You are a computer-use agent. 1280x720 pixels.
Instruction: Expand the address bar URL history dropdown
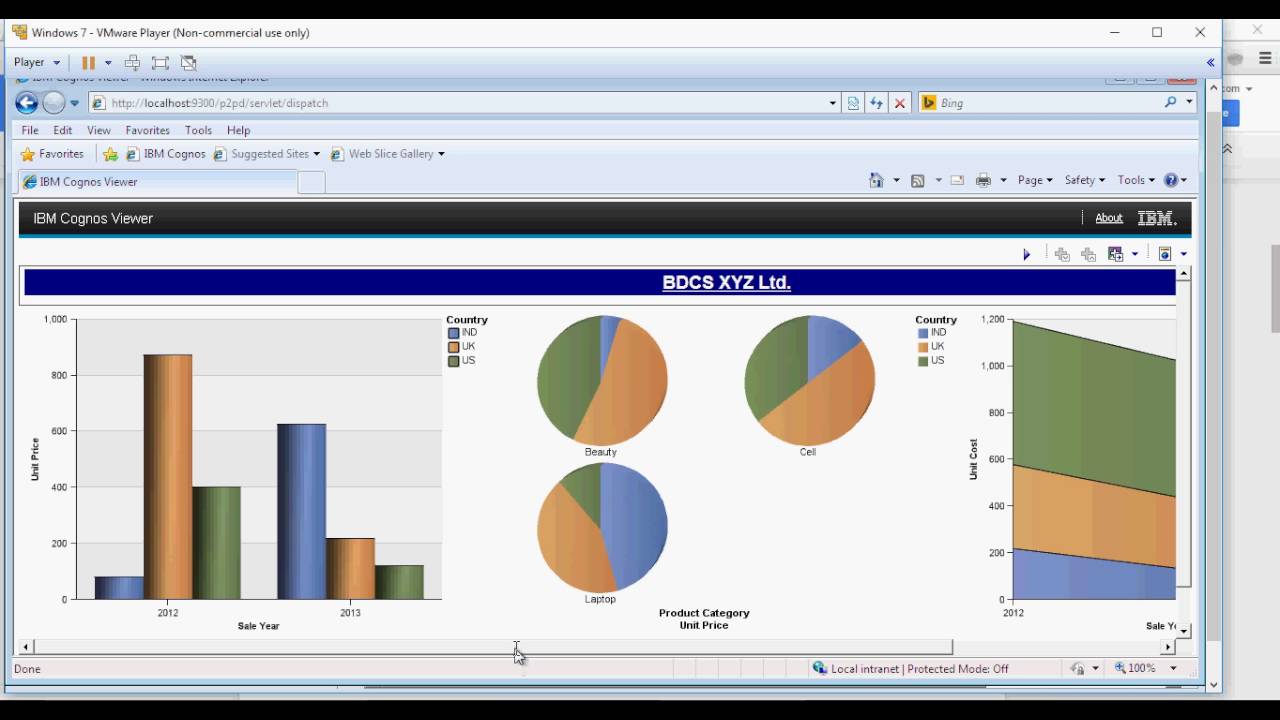click(832, 103)
